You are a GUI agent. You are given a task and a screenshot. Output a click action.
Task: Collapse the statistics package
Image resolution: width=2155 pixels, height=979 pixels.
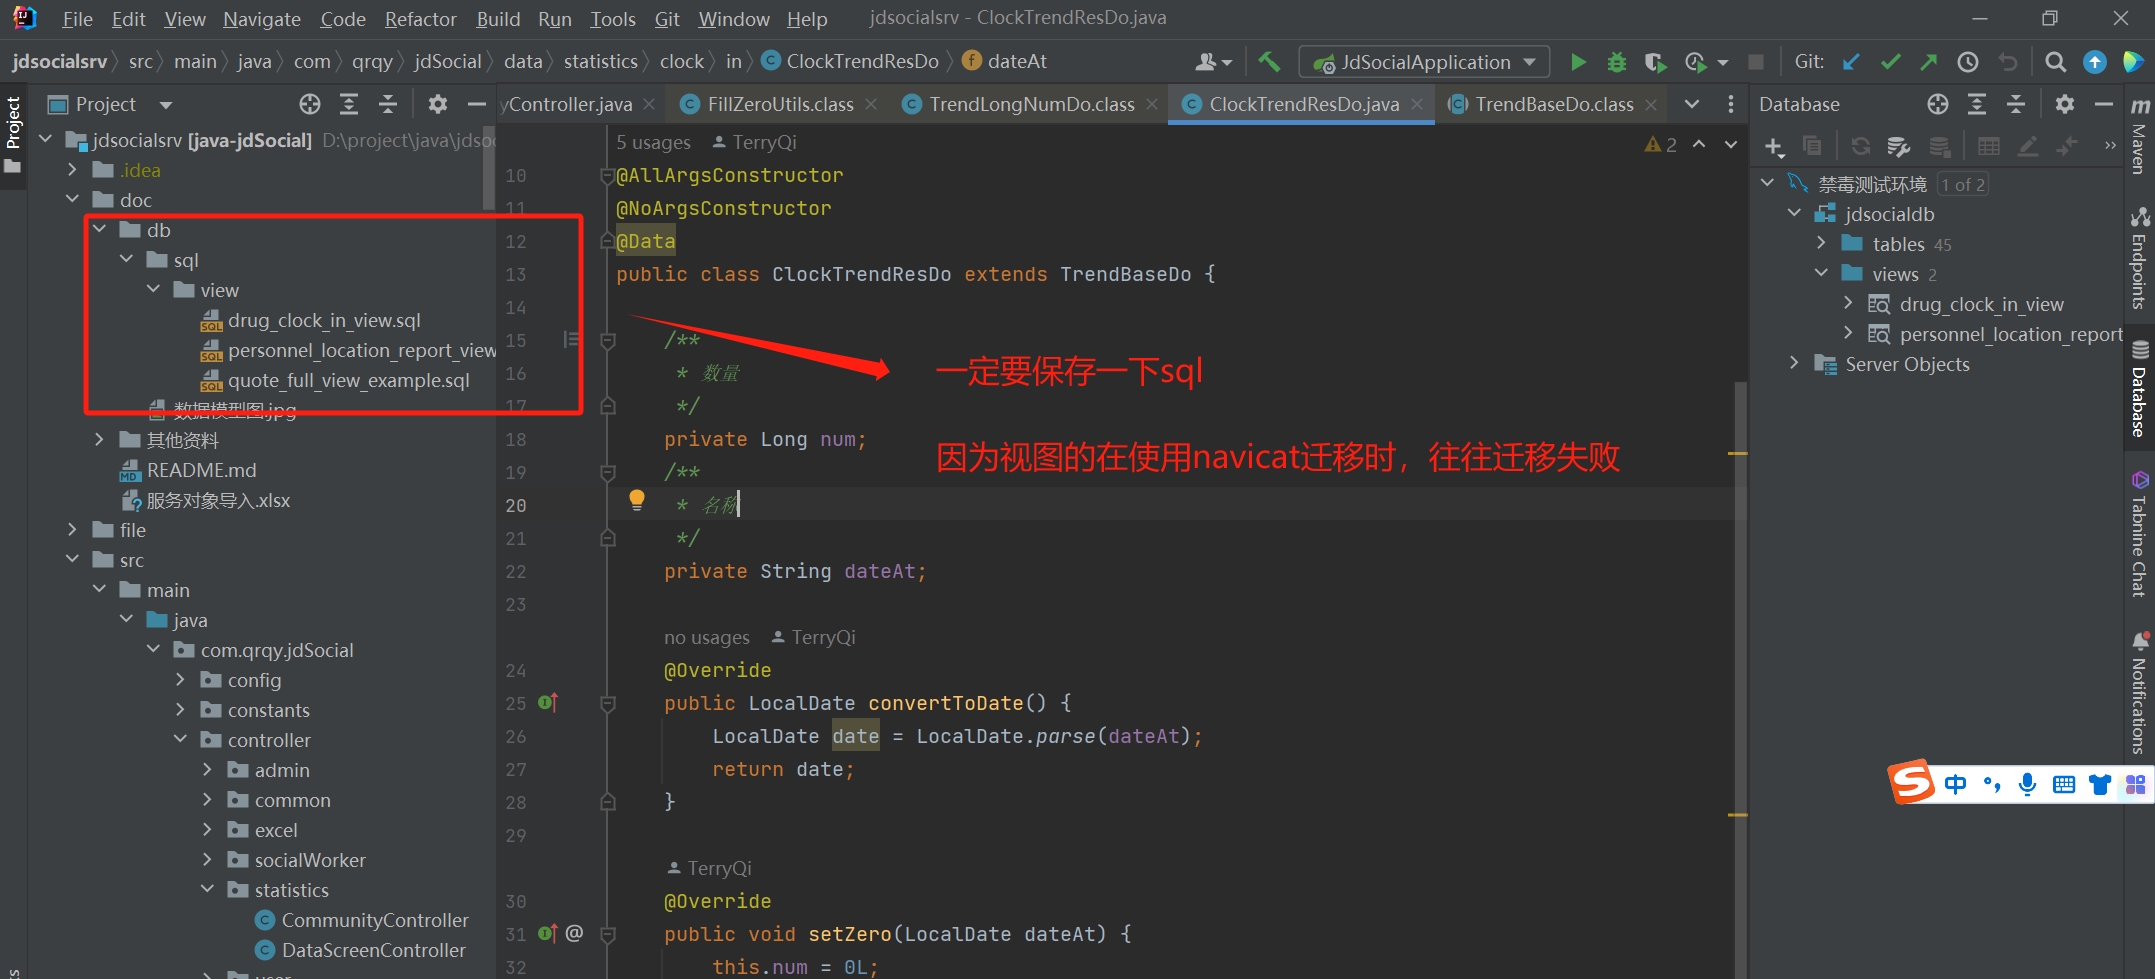(x=208, y=889)
